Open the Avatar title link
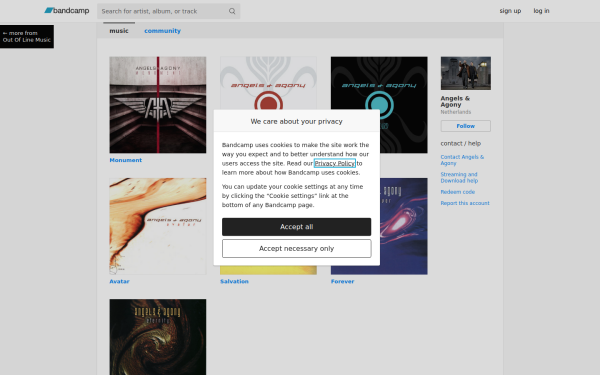 (119, 281)
